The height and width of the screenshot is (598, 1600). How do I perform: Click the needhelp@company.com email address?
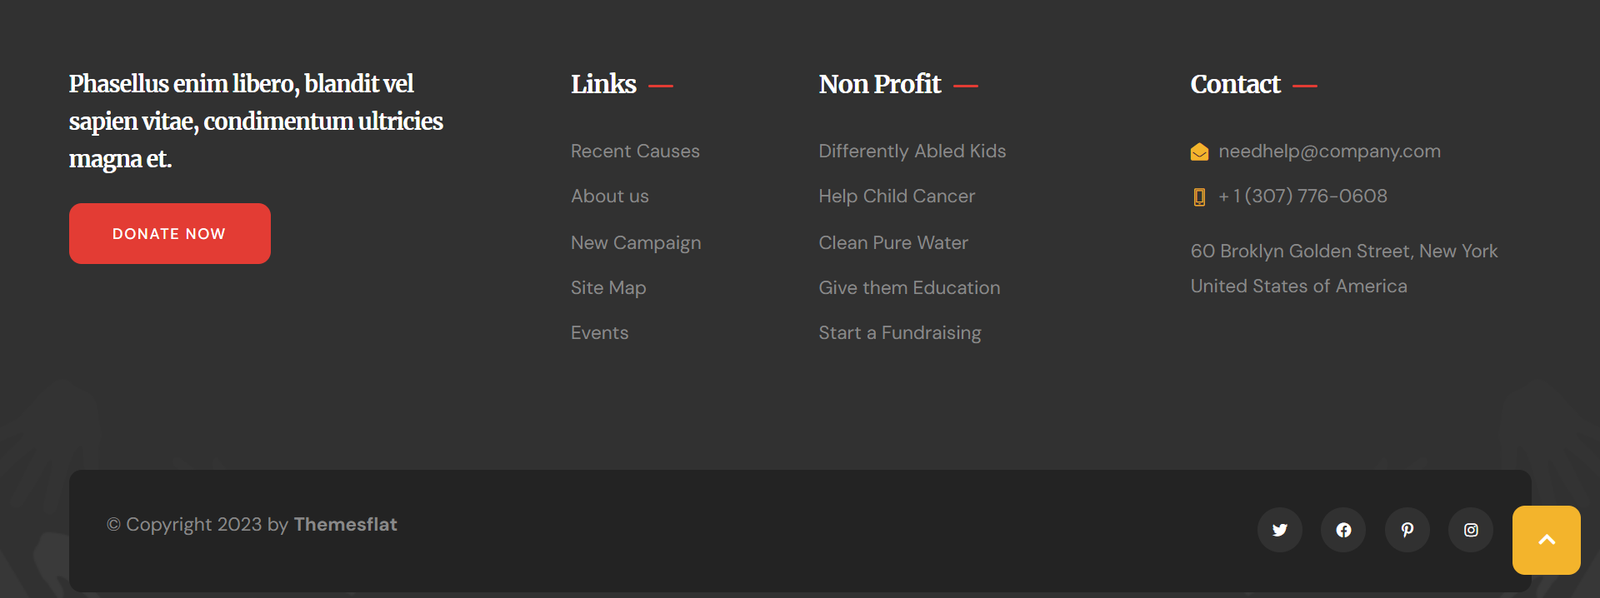click(1329, 151)
